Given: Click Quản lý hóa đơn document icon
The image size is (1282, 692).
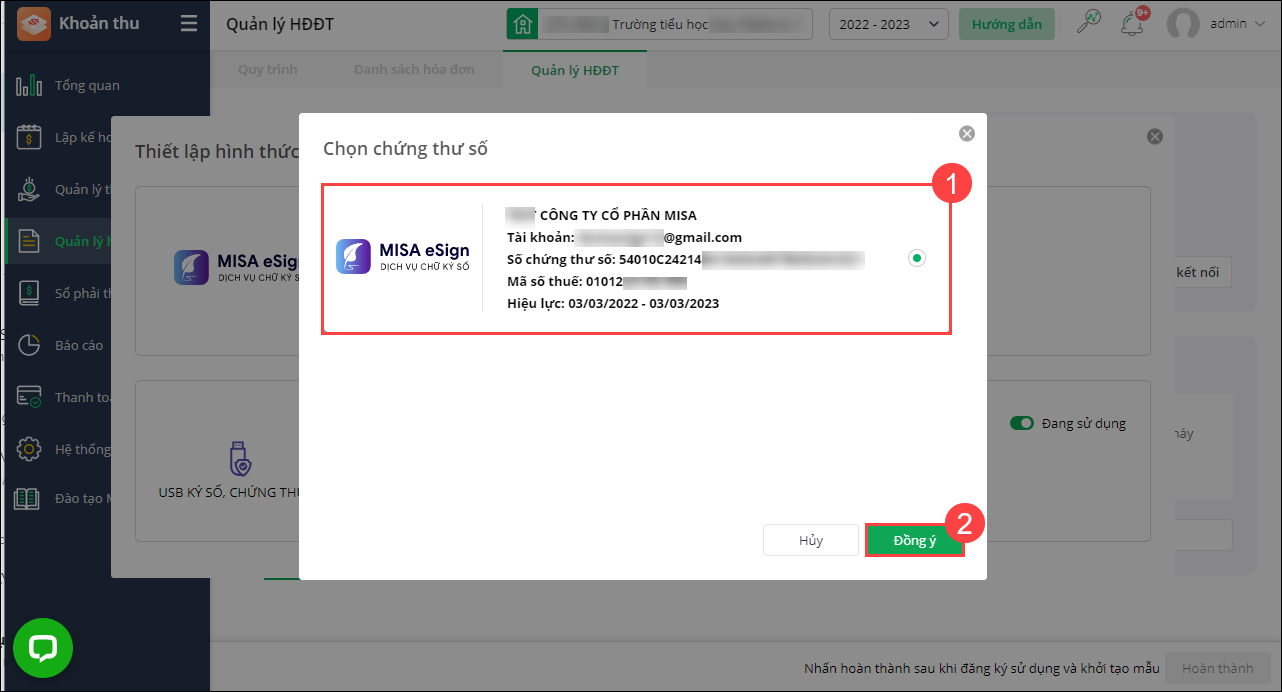Looking at the screenshot, I should click(x=29, y=241).
